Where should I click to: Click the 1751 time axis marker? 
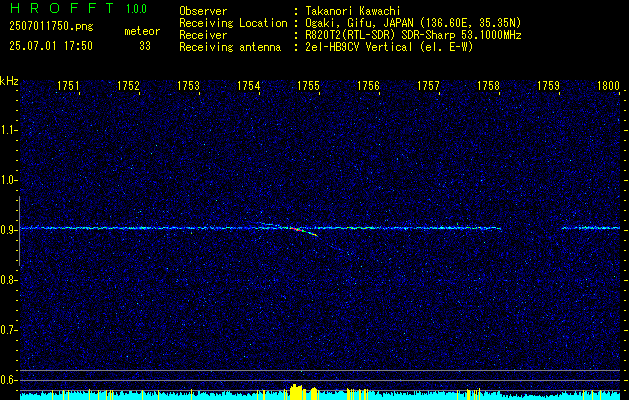69,86
